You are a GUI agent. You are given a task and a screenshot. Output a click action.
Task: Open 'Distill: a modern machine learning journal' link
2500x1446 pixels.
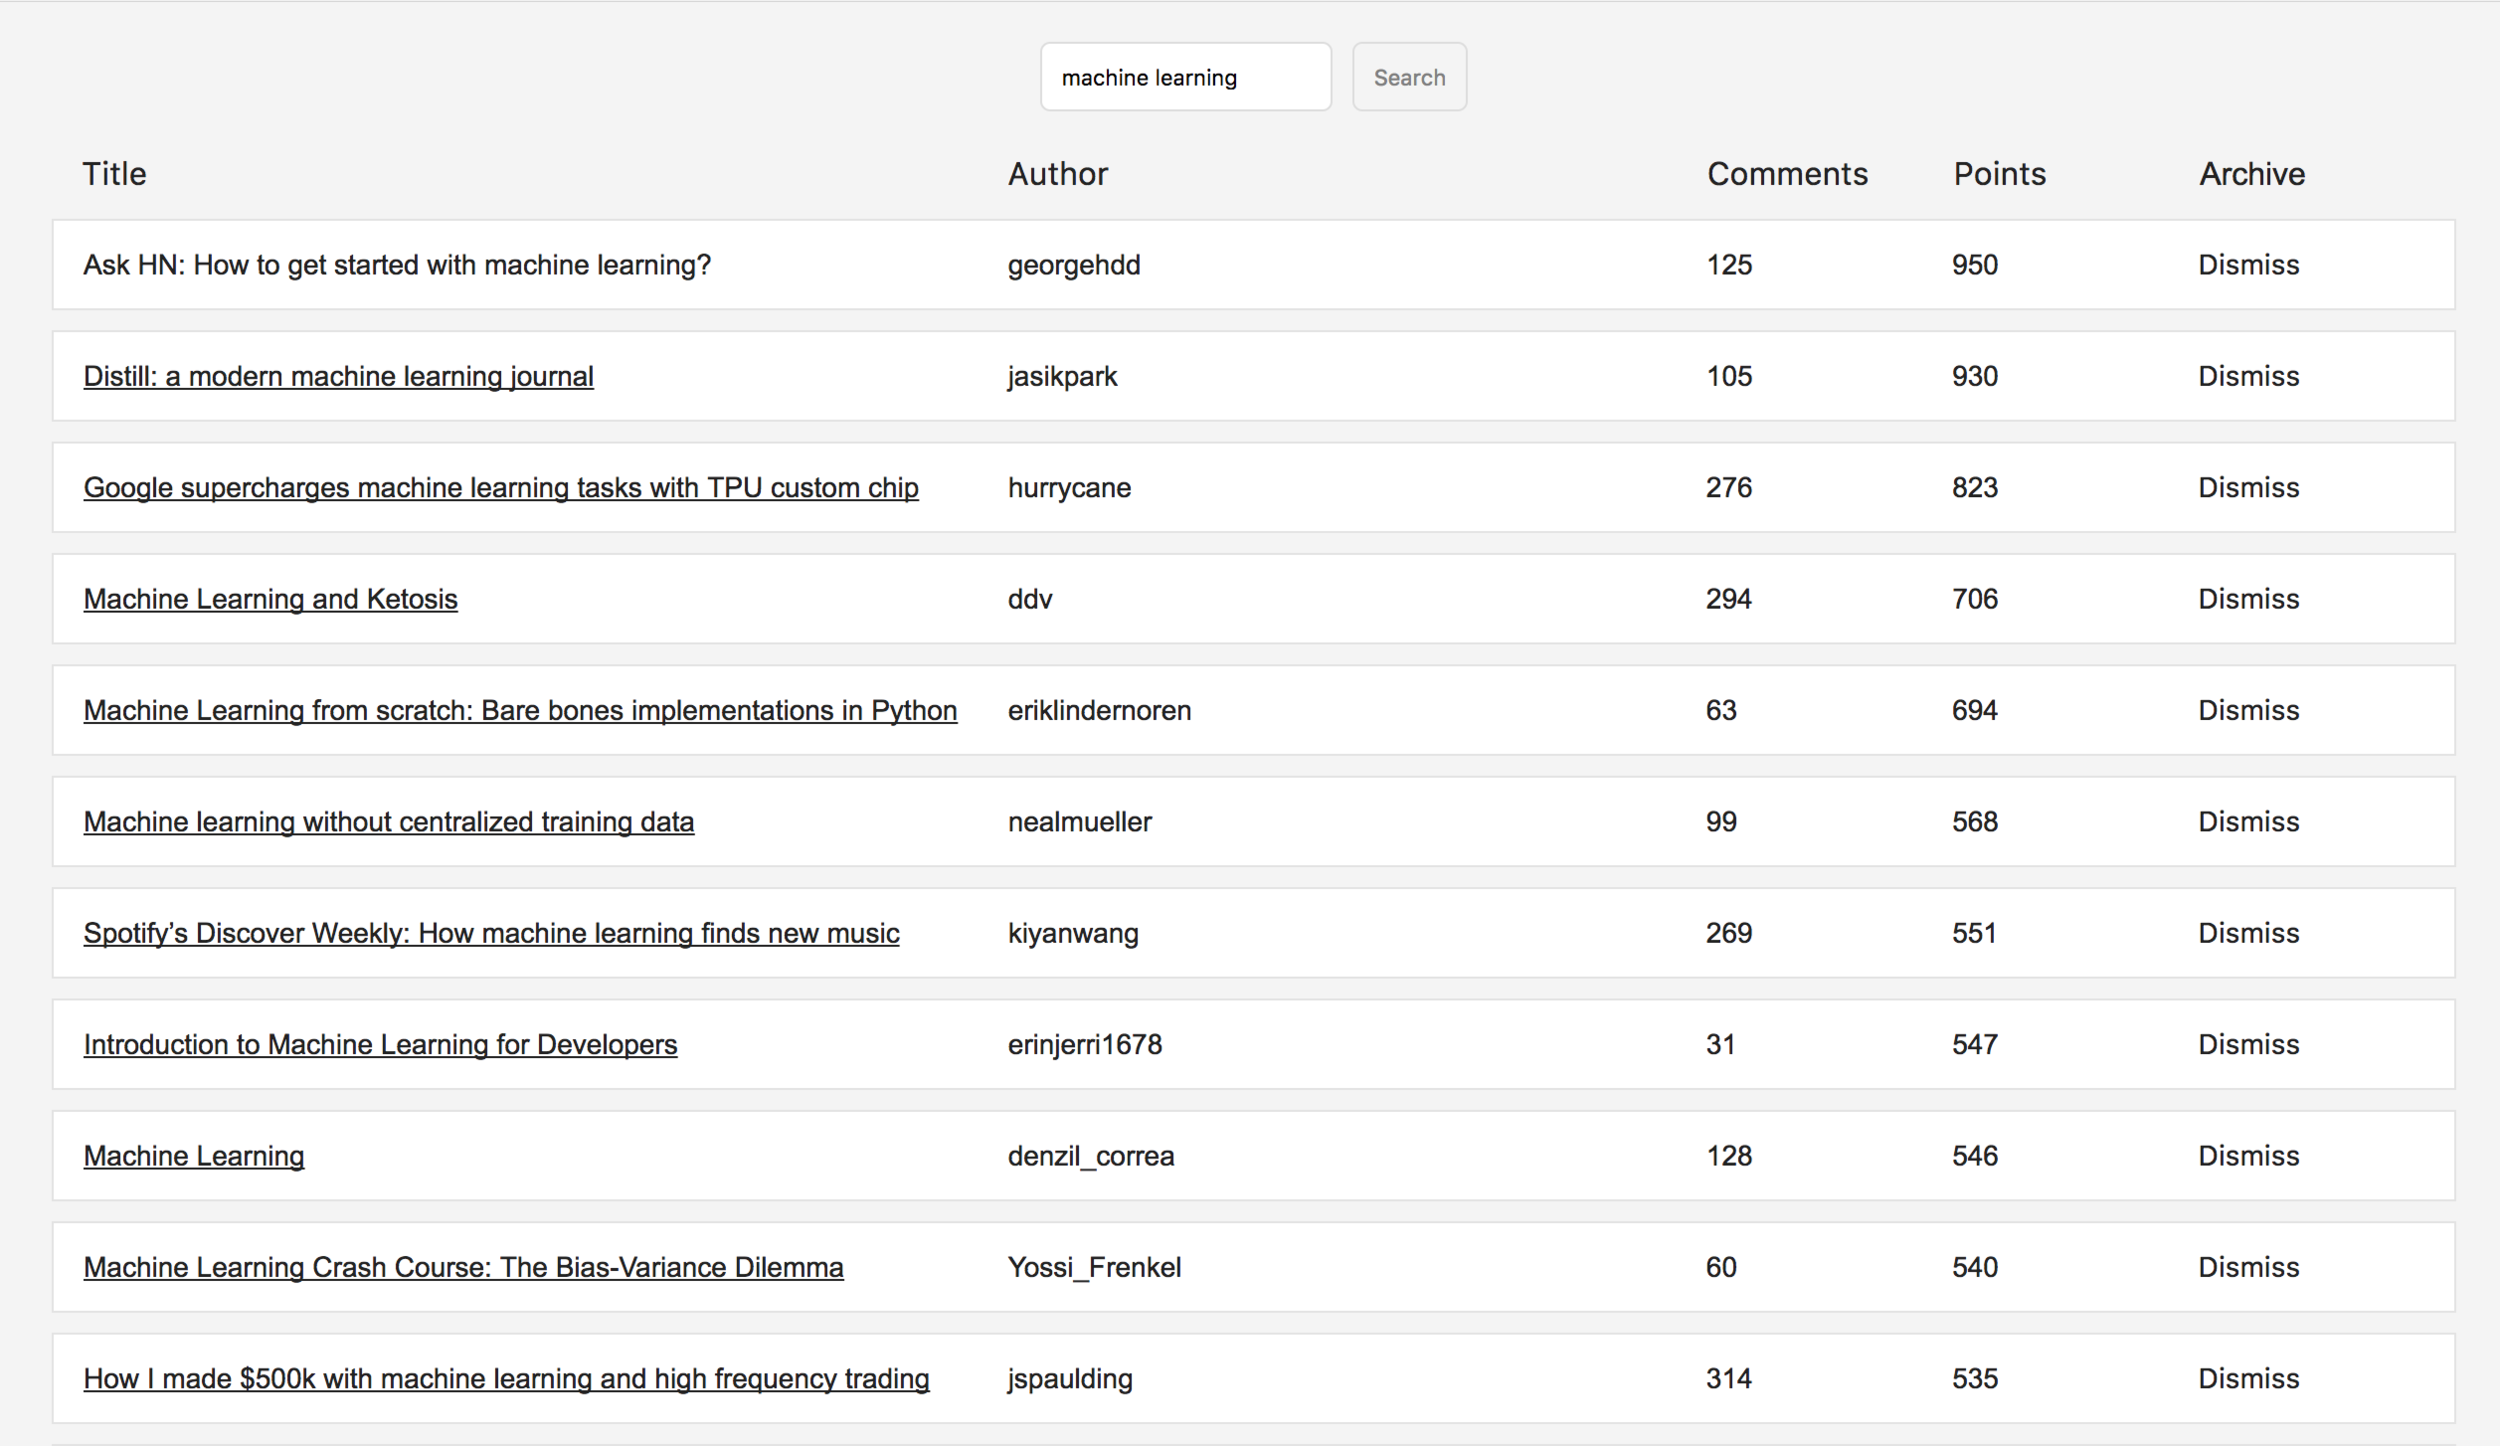coord(338,376)
